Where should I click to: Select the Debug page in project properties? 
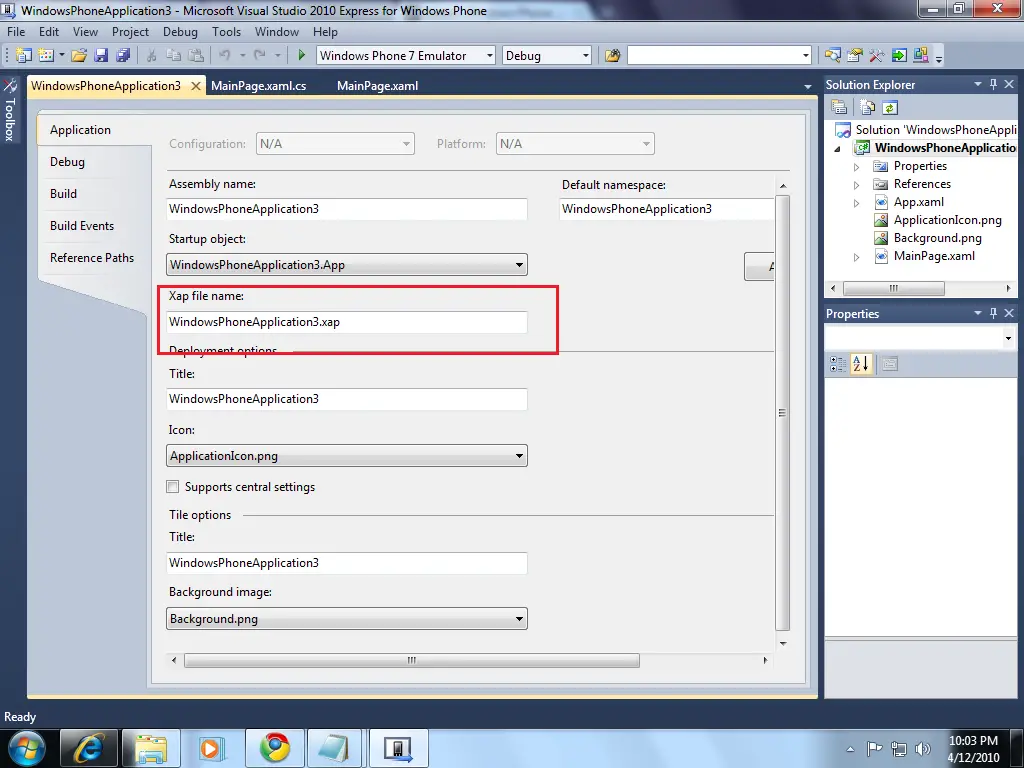67,161
